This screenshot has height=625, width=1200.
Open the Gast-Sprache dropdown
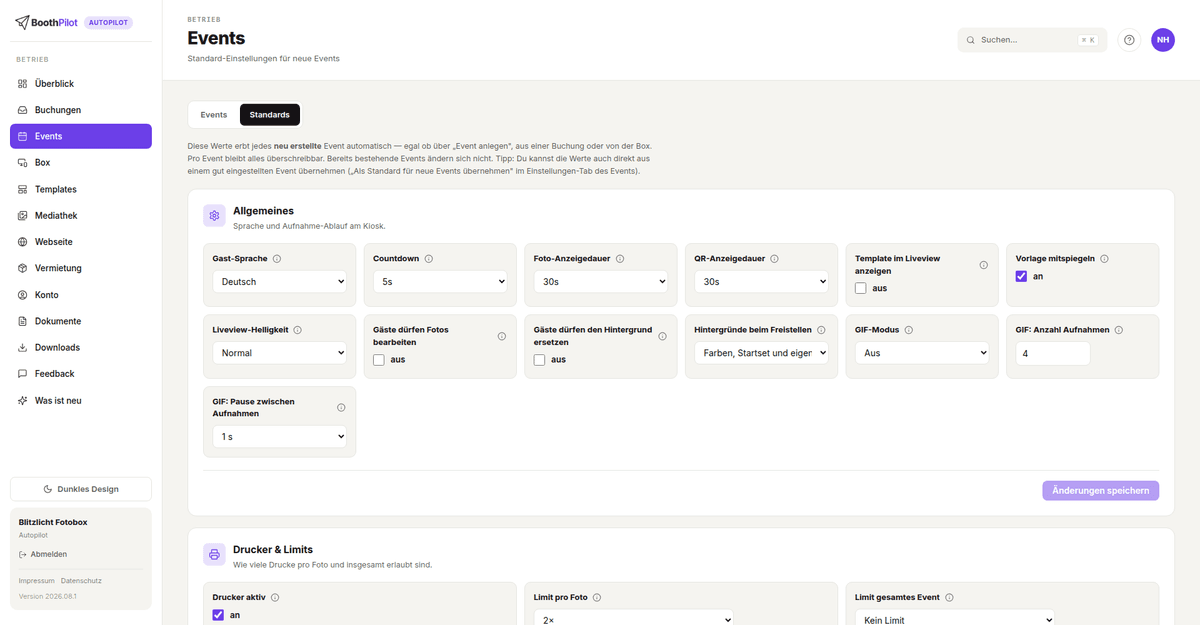(x=279, y=282)
